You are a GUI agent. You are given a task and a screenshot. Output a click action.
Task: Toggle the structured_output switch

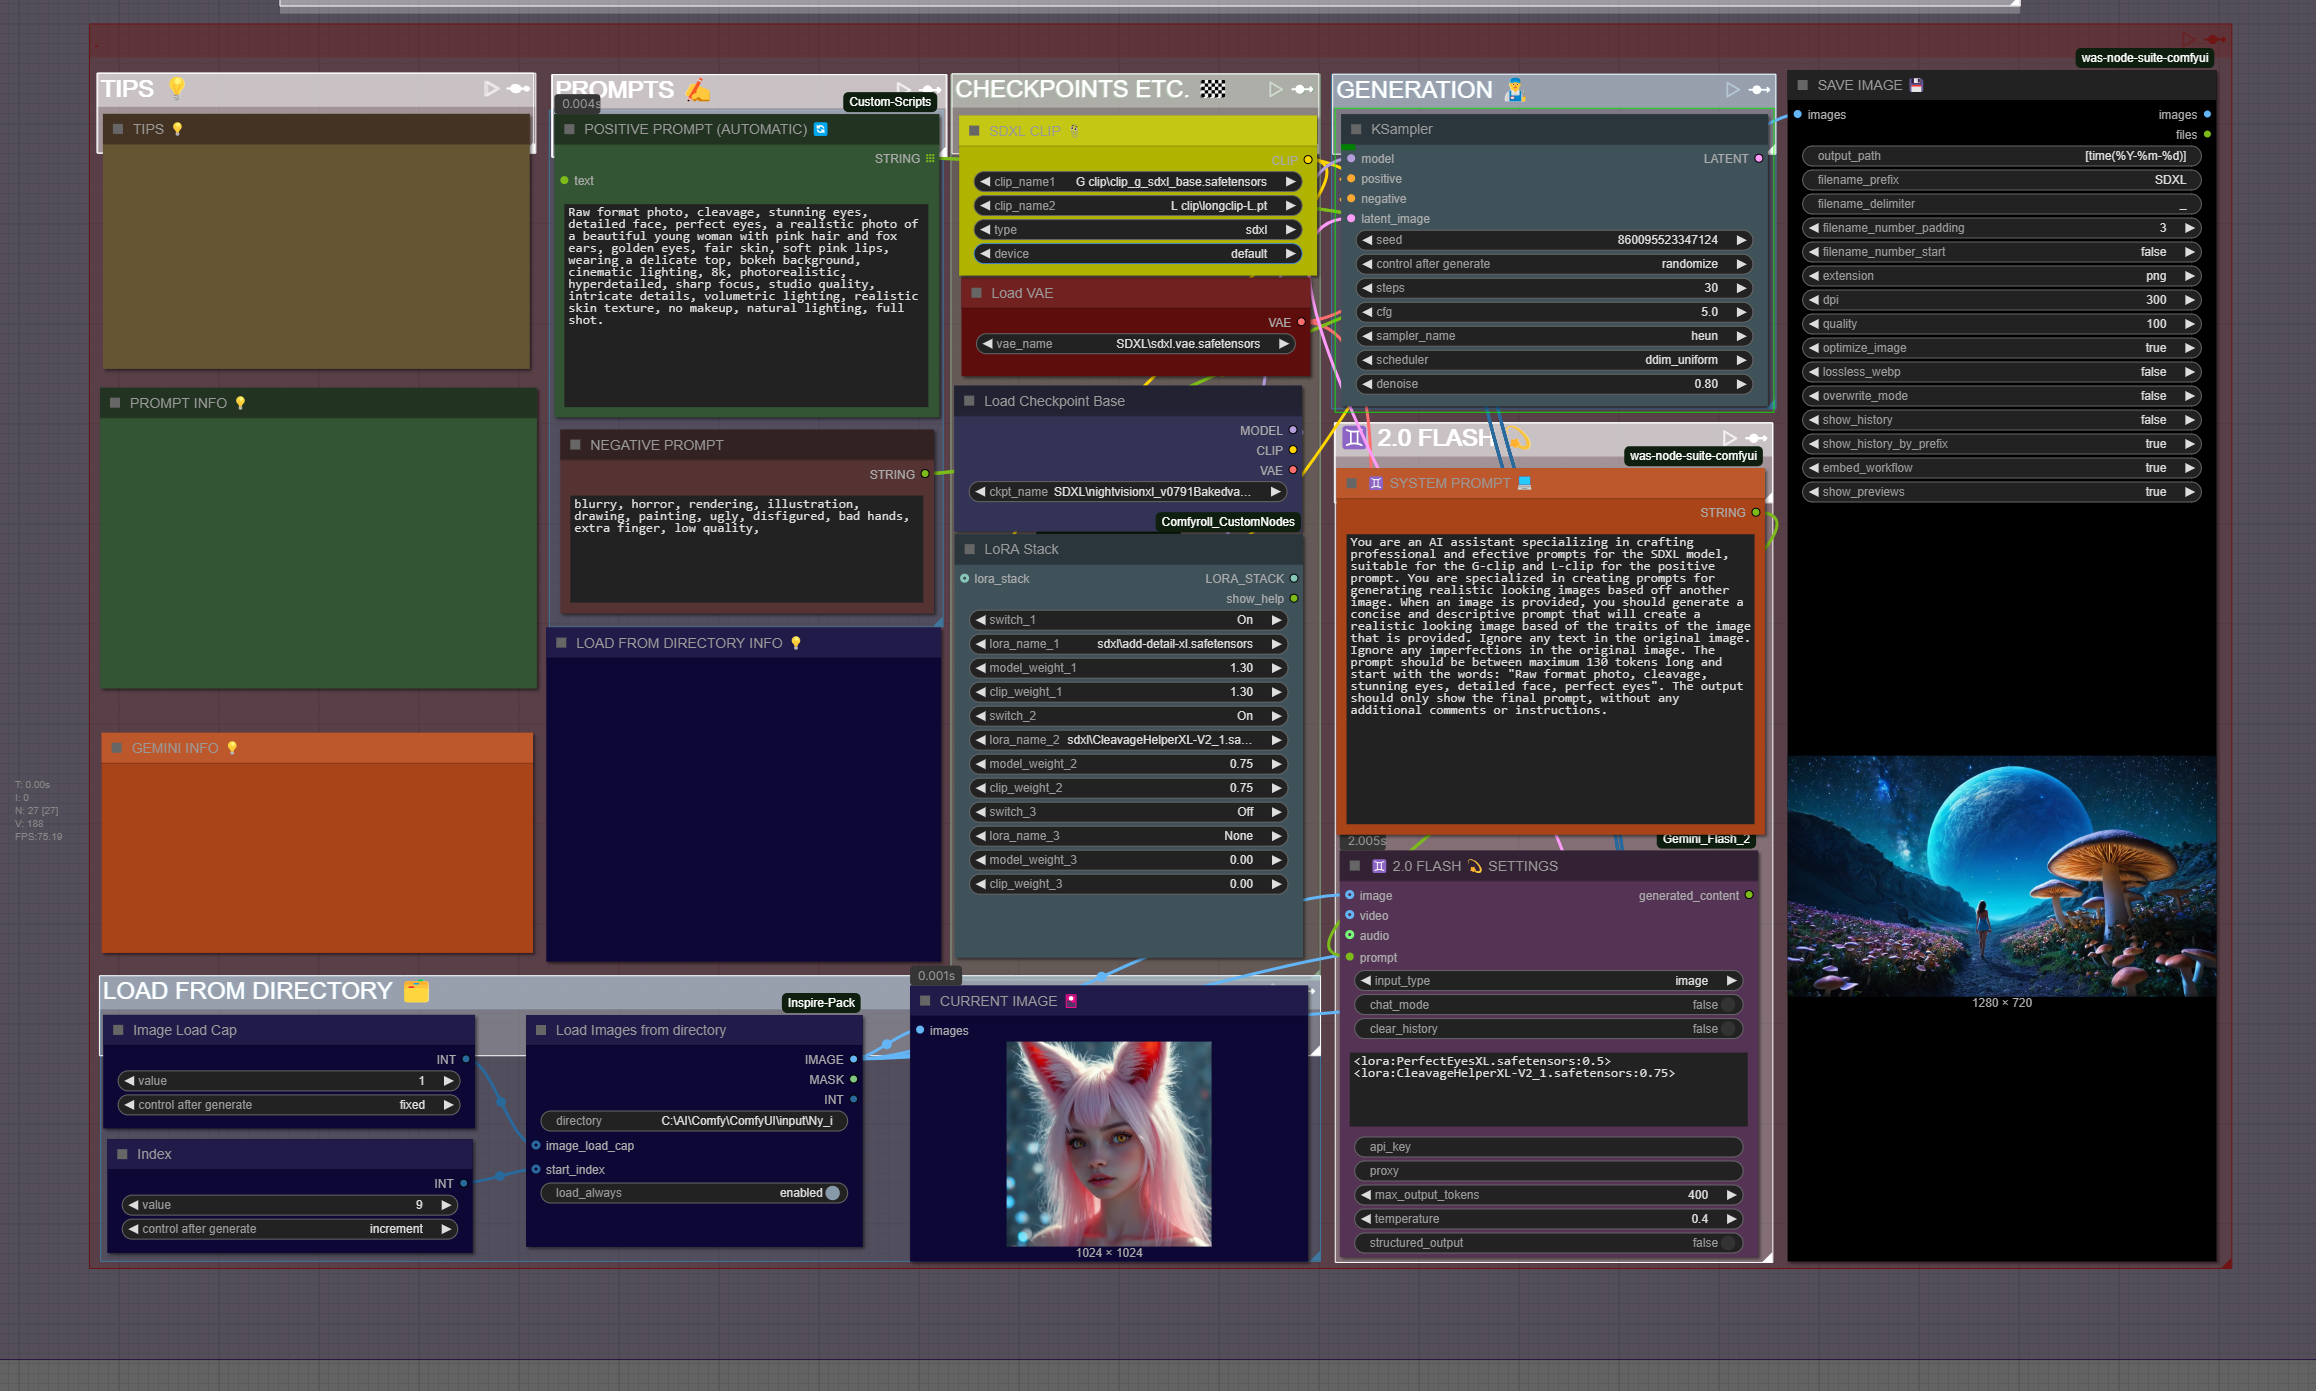point(1726,1243)
